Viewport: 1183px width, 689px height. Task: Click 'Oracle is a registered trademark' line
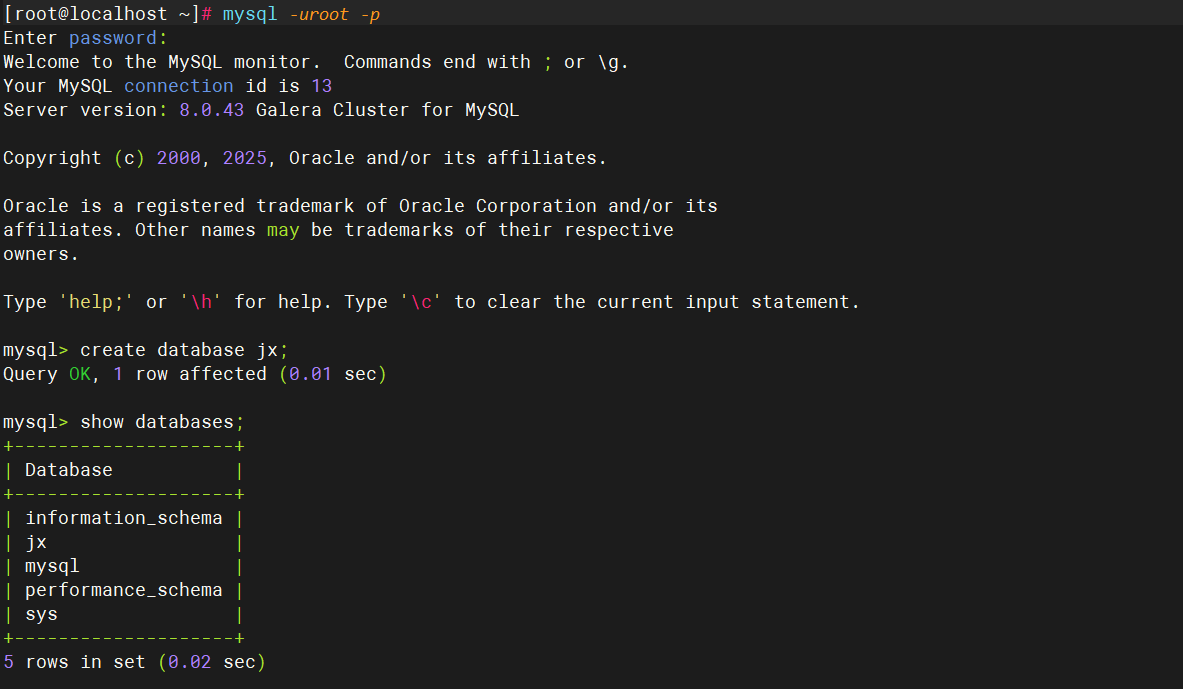360,206
